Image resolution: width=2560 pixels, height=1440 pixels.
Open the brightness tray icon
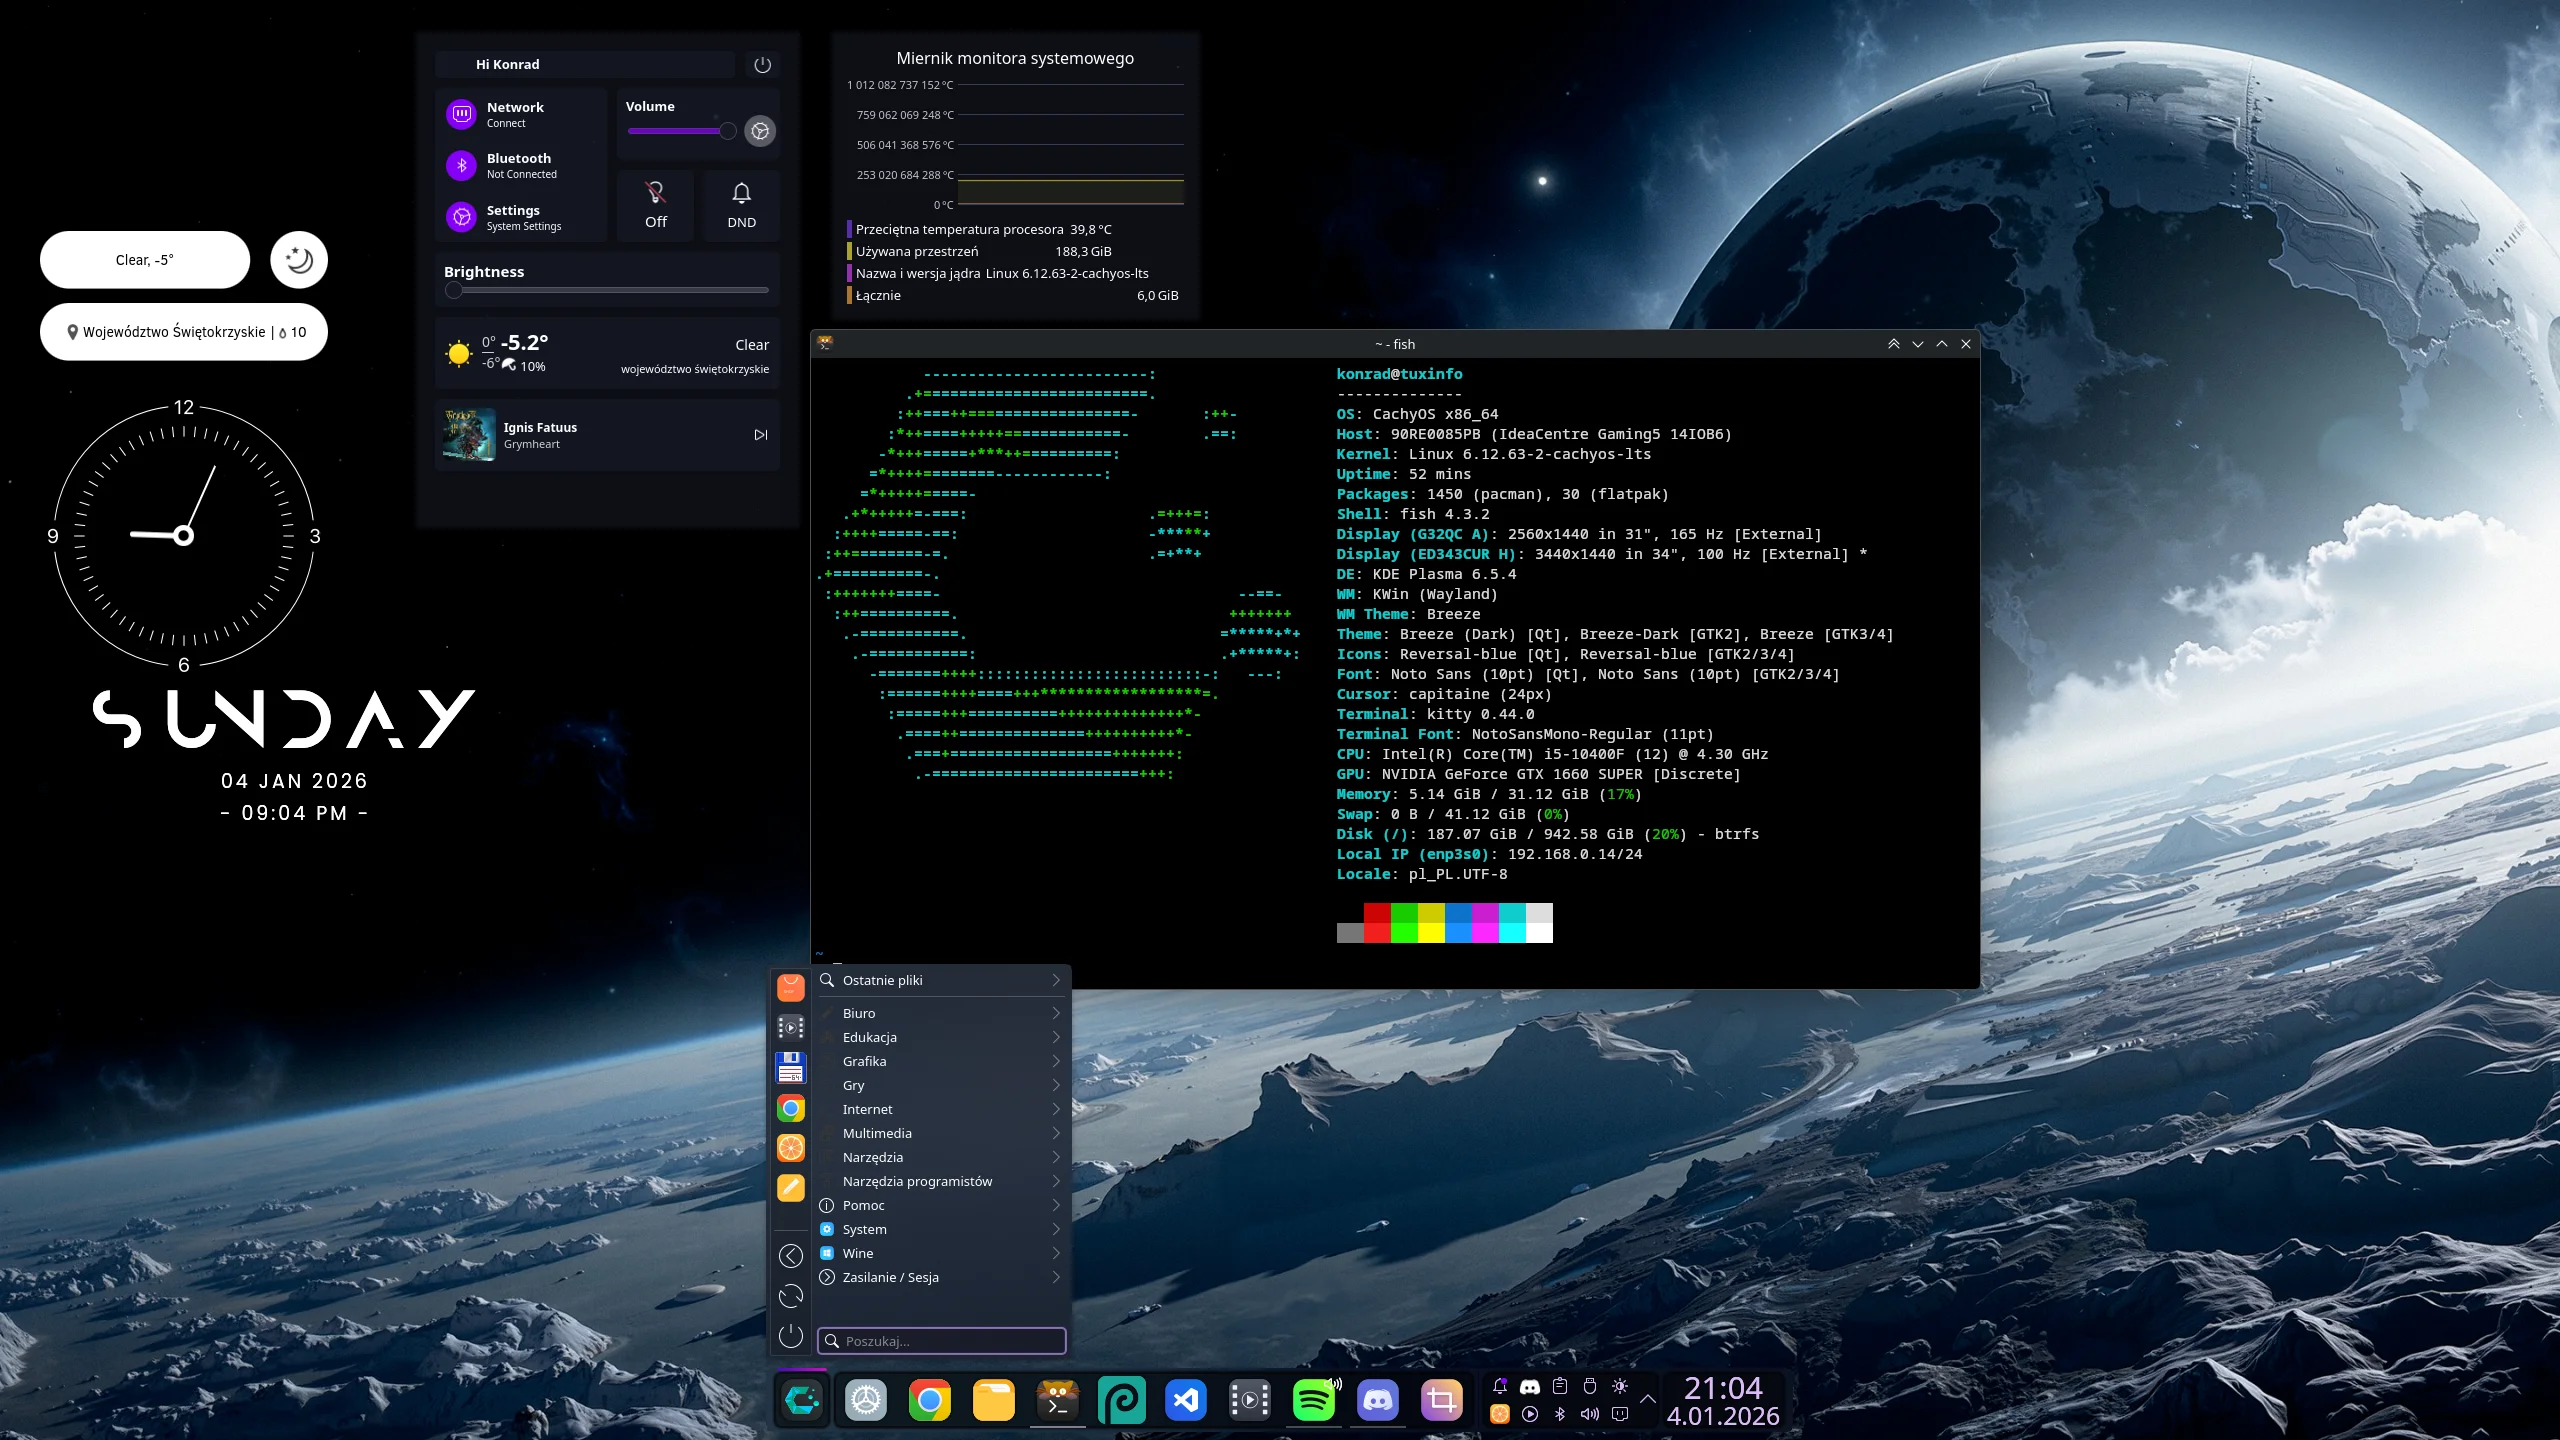1620,1386
